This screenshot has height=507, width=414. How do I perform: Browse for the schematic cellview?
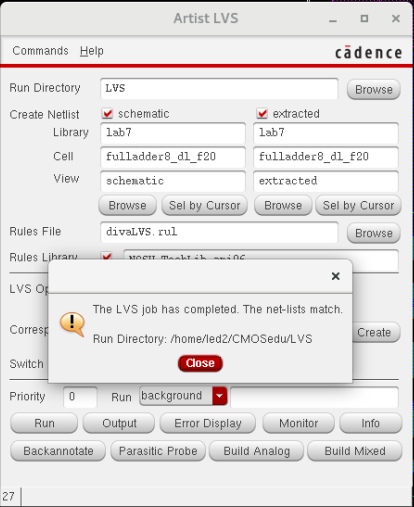click(127, 205)
